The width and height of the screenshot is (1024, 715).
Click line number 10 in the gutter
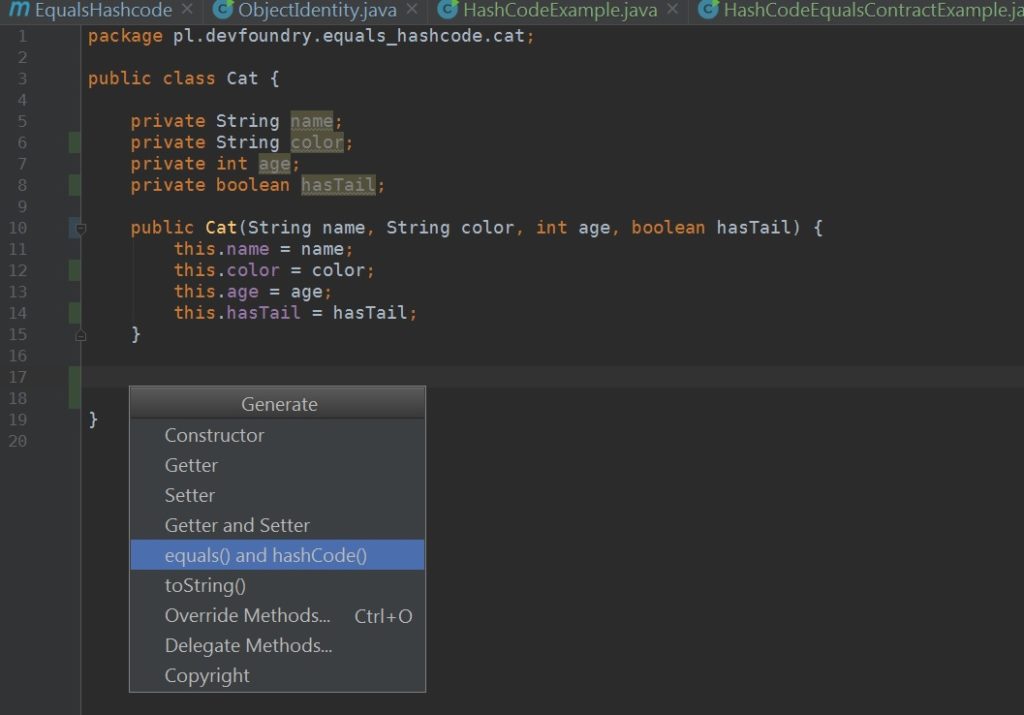tap(18, 228)
